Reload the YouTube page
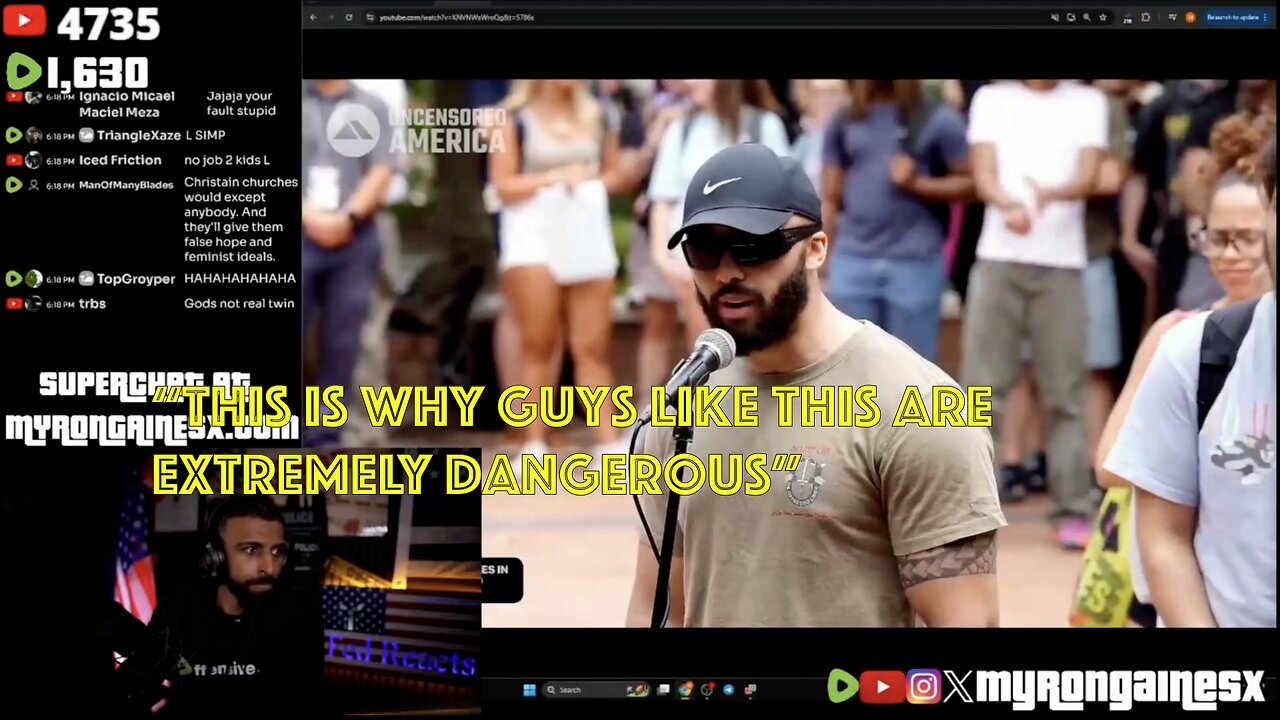 [x=349, y=17]
